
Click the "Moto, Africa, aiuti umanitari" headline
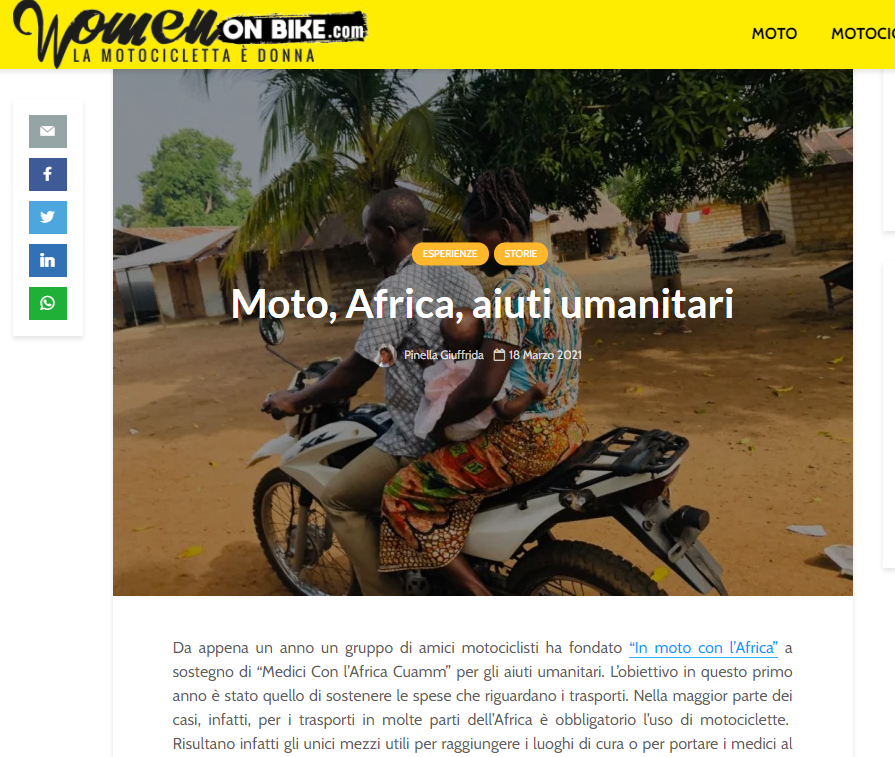[x=482, y=304]
